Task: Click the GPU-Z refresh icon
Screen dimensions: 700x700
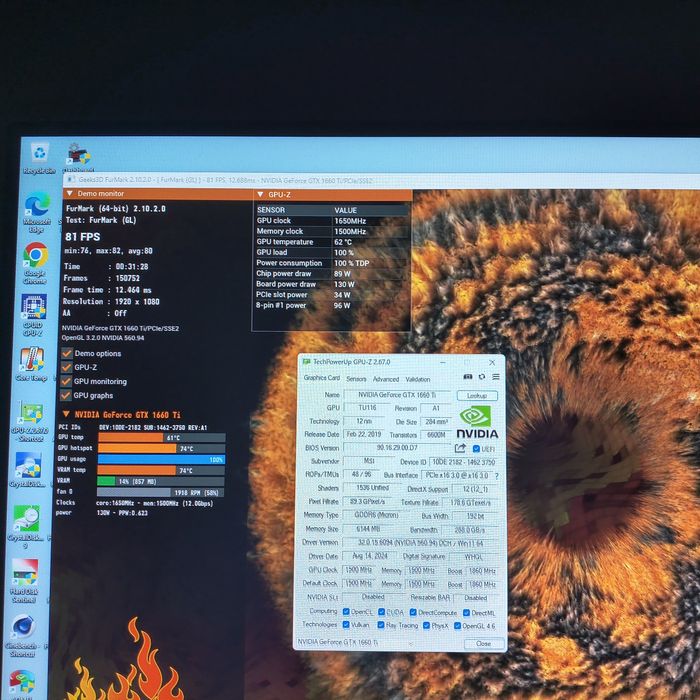Action: tap(482, 377)
